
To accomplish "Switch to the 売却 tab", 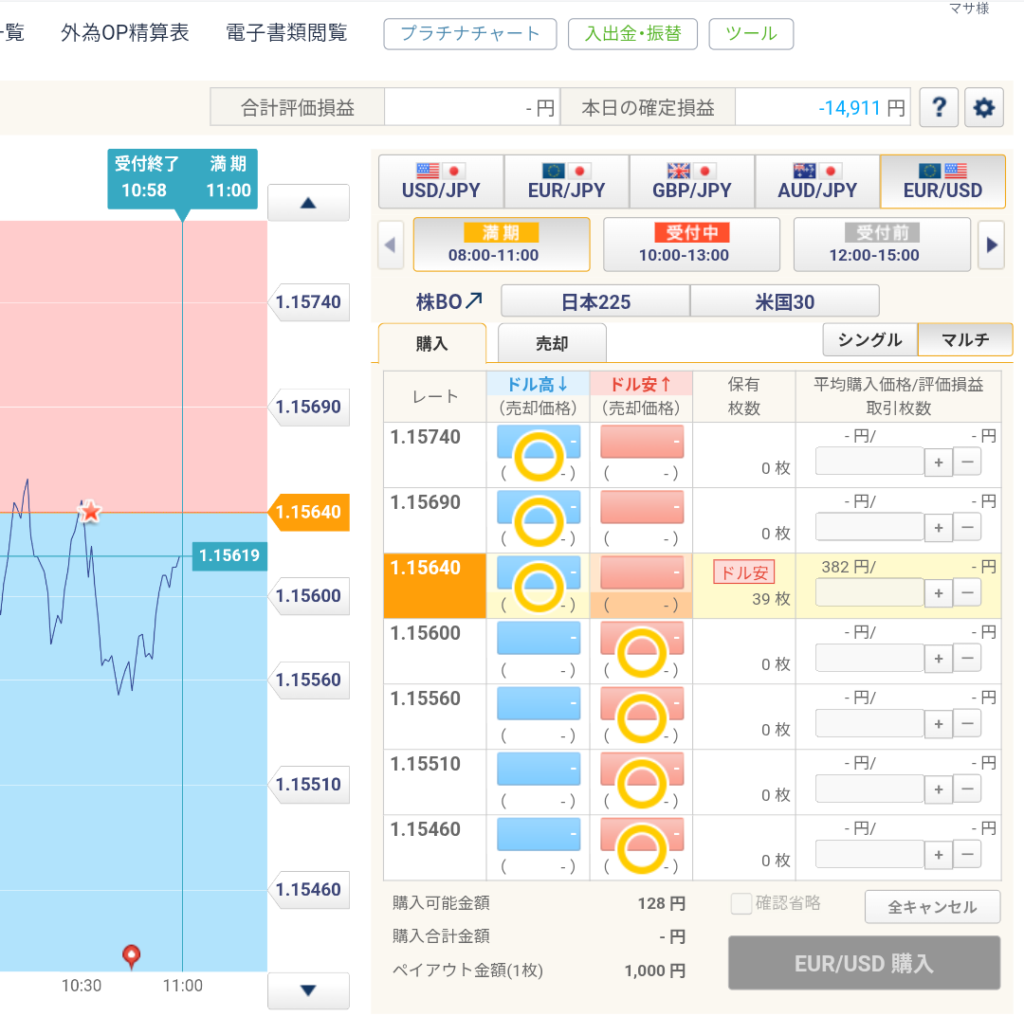I will tap(552, 343).
